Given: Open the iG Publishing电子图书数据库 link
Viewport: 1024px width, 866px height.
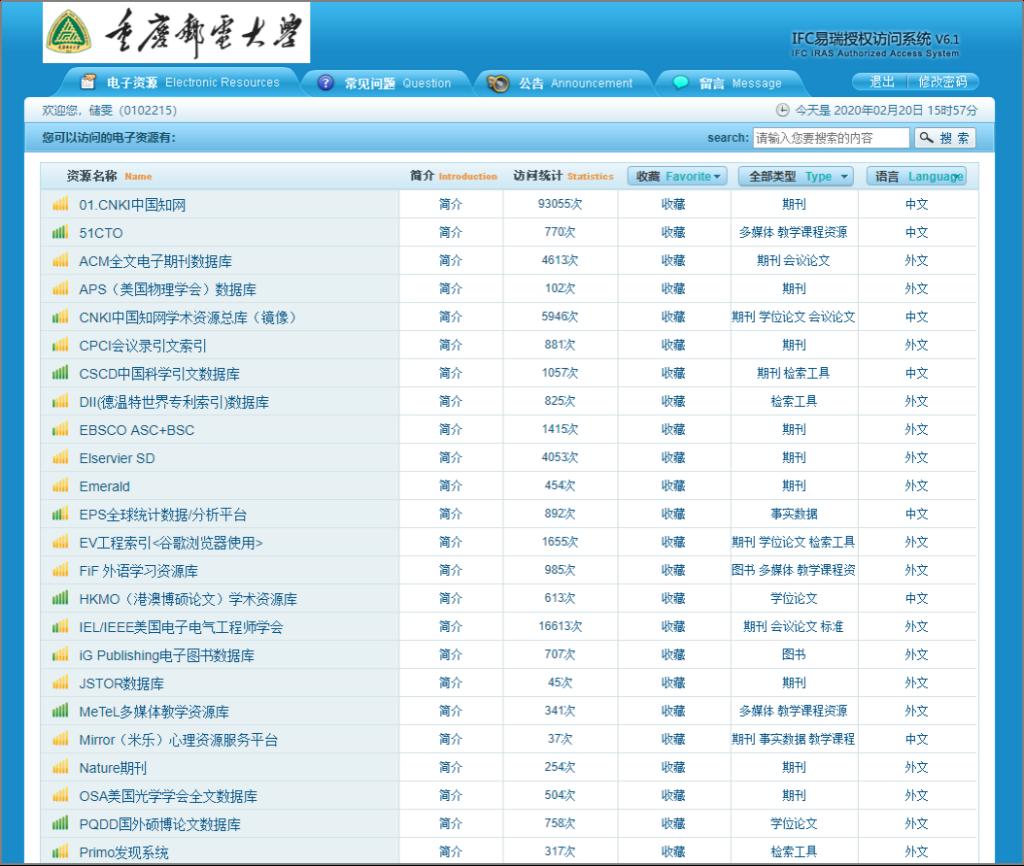Looking at the screenshot, I should [167, 656].
